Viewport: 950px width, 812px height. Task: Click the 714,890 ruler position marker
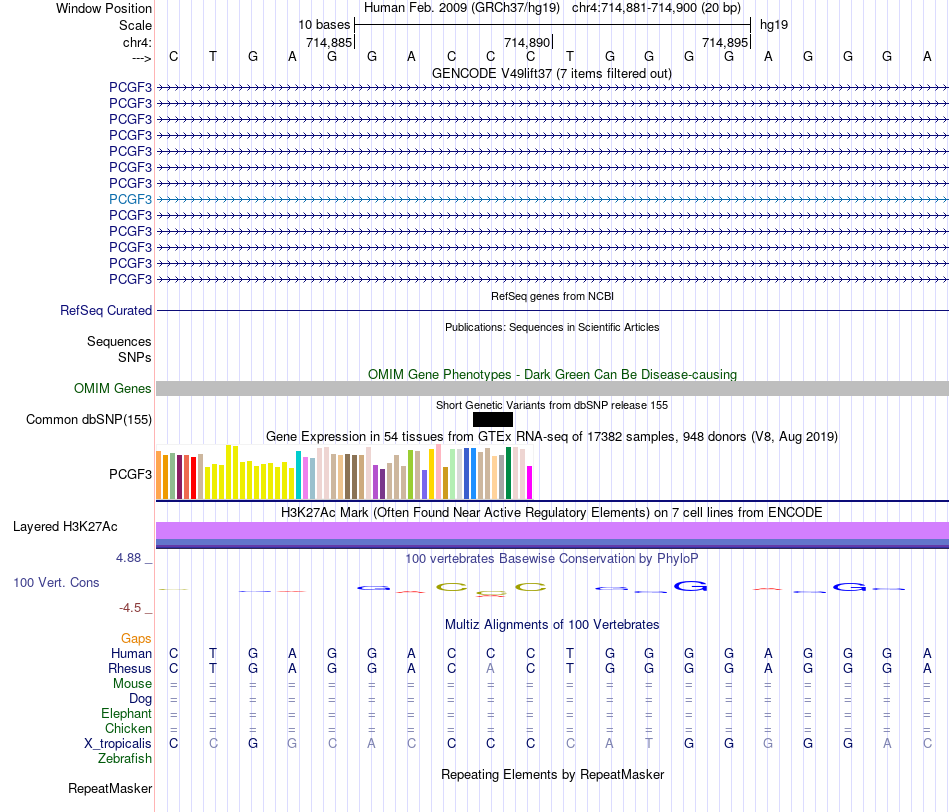528,42
